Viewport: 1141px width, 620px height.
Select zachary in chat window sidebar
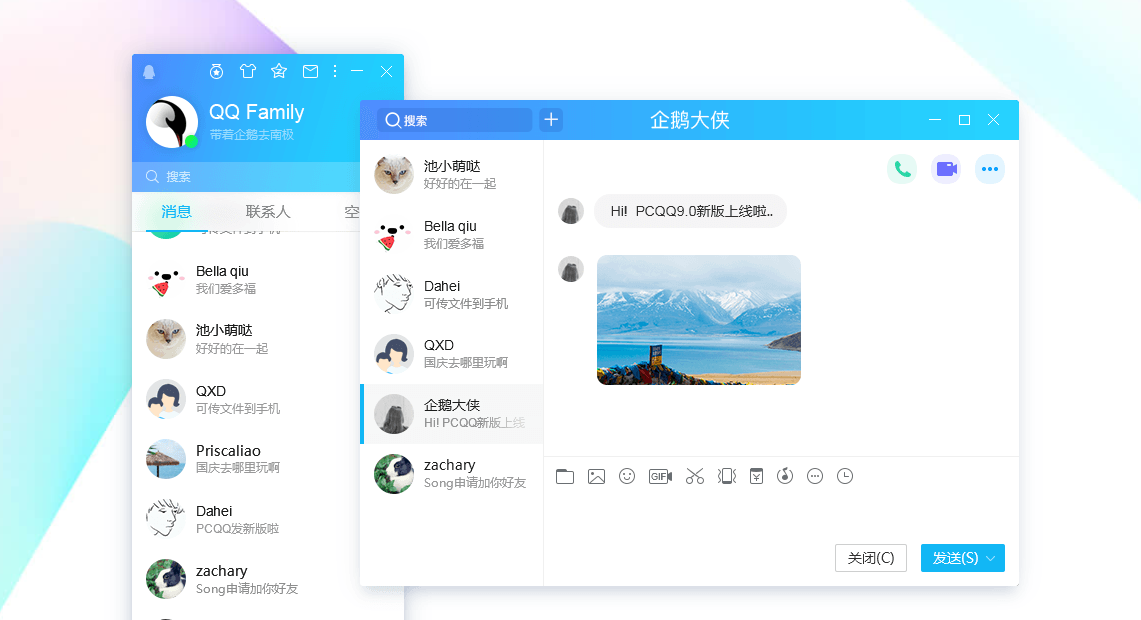(452, 473)
